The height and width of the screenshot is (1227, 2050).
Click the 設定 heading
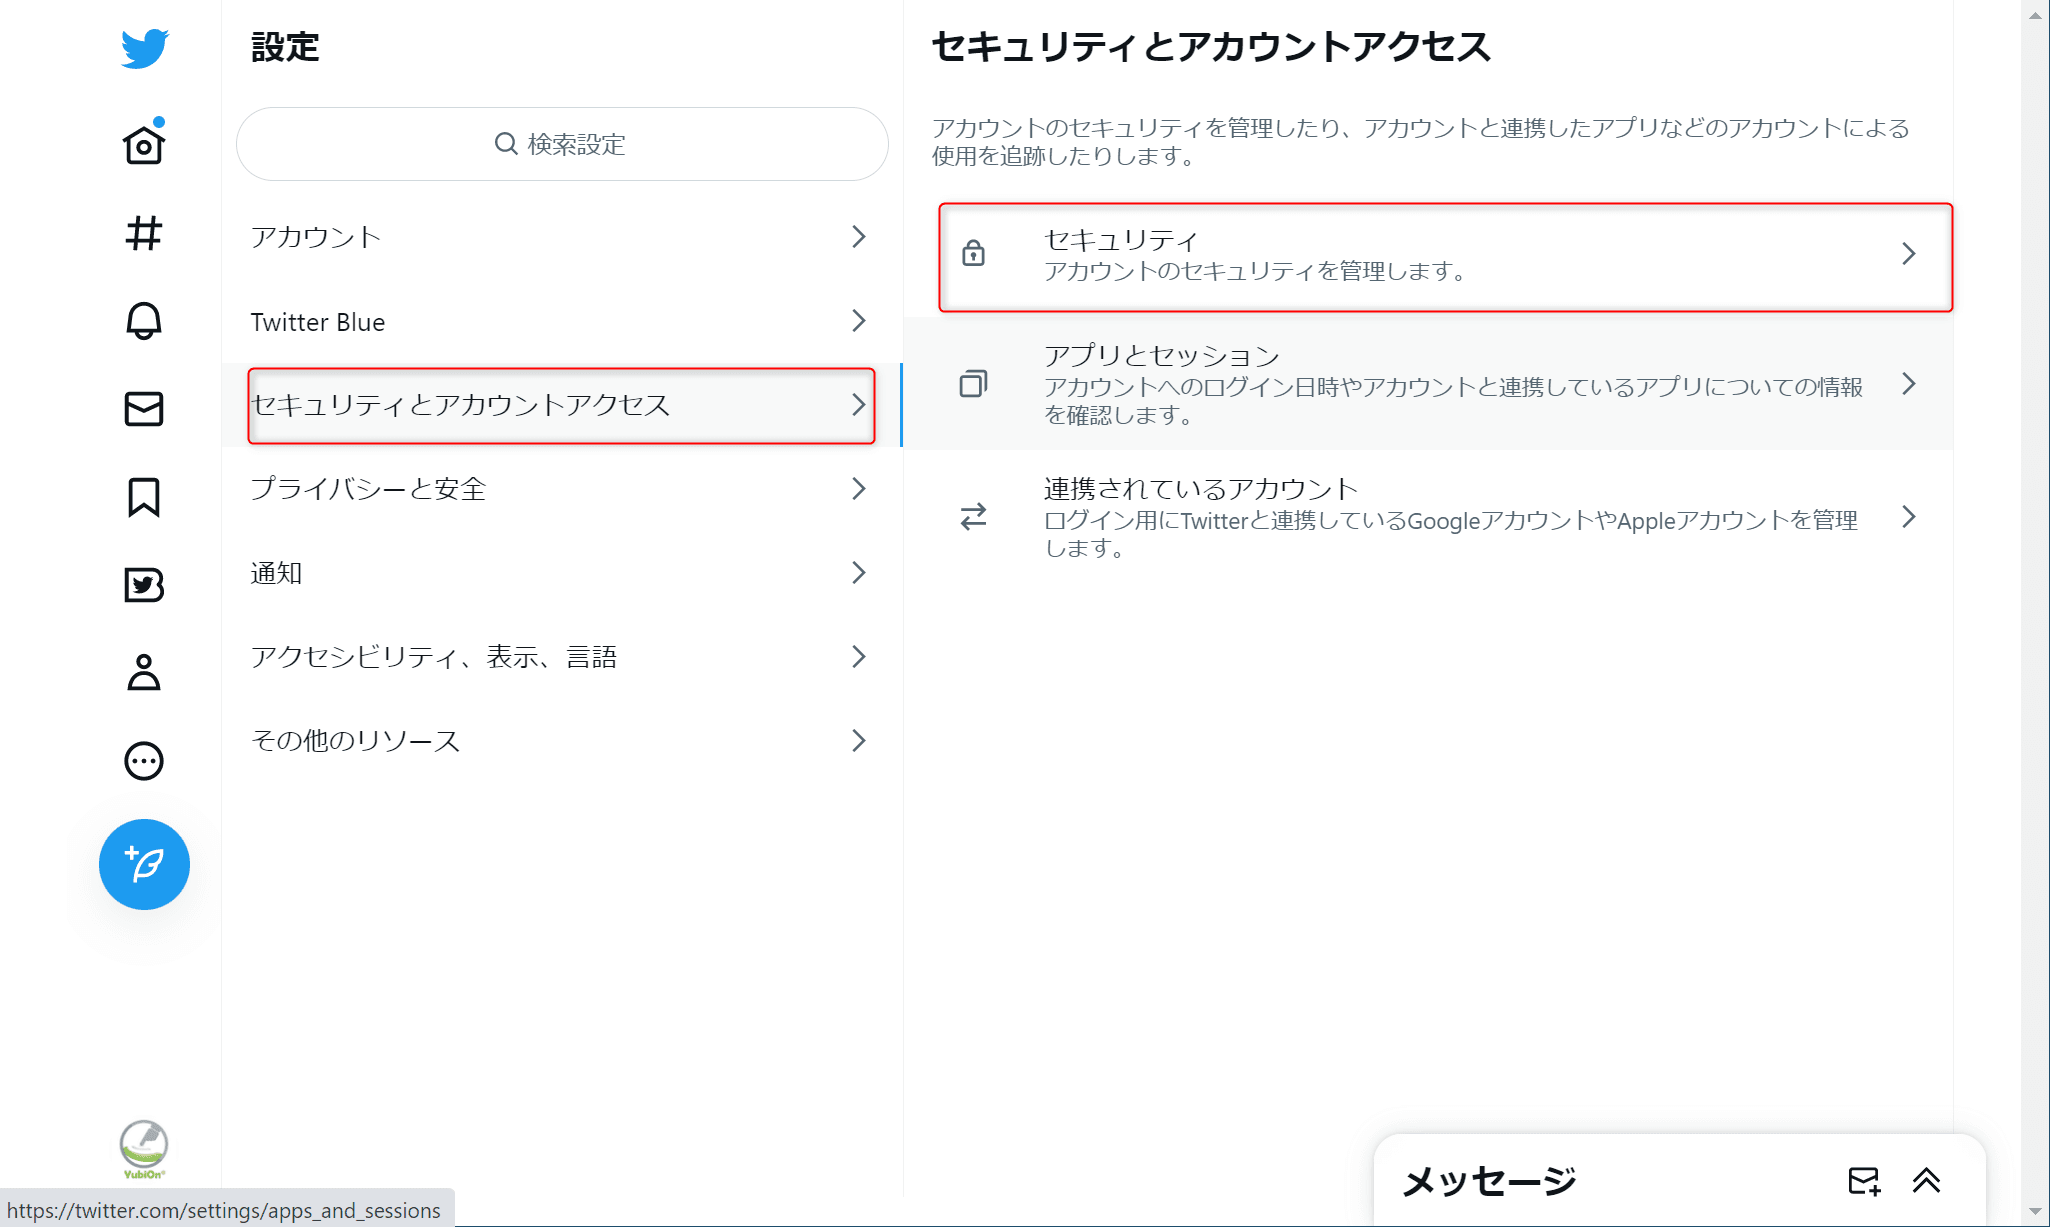point(285,47)
